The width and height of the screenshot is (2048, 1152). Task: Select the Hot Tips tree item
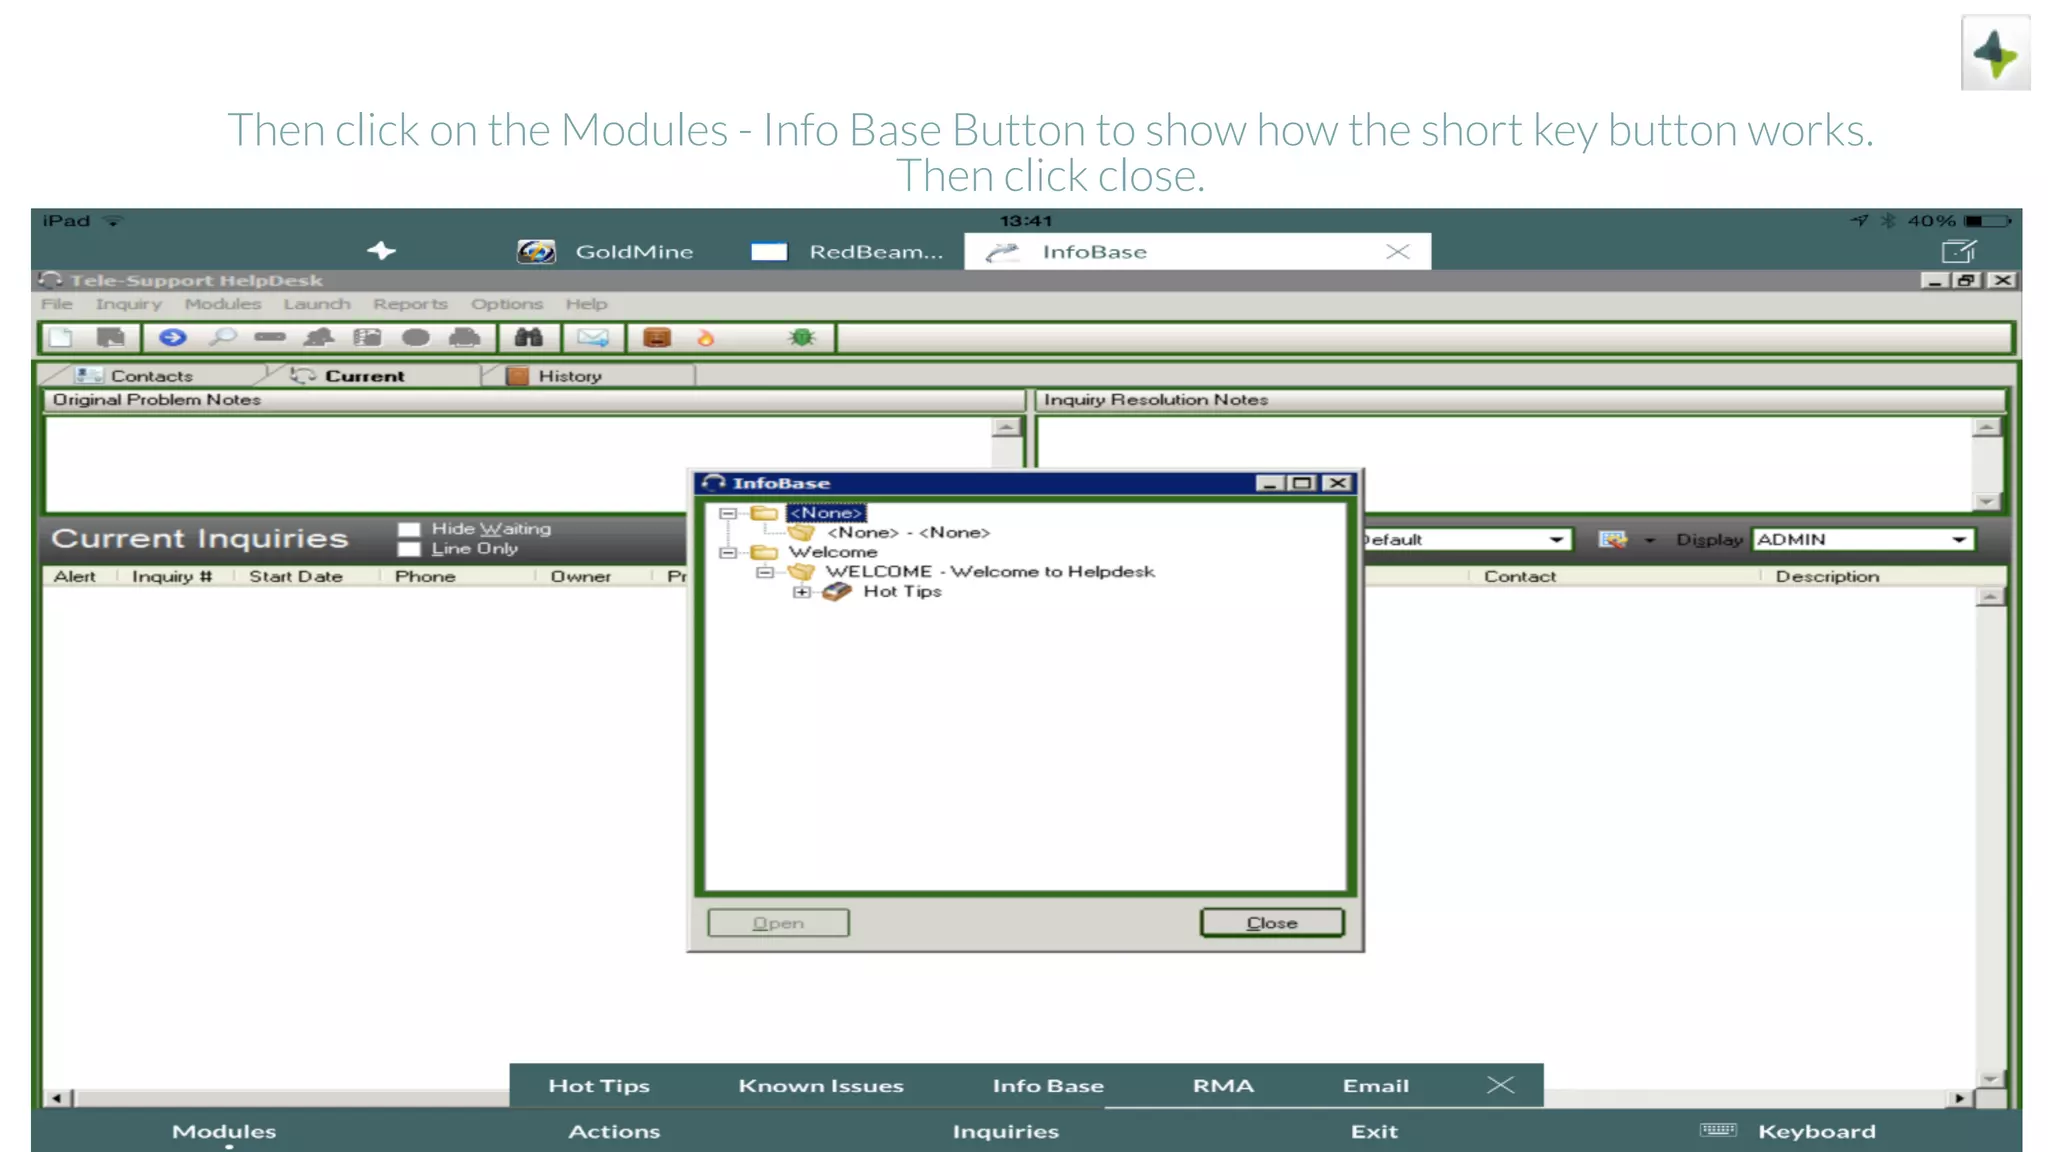point(902,592)
